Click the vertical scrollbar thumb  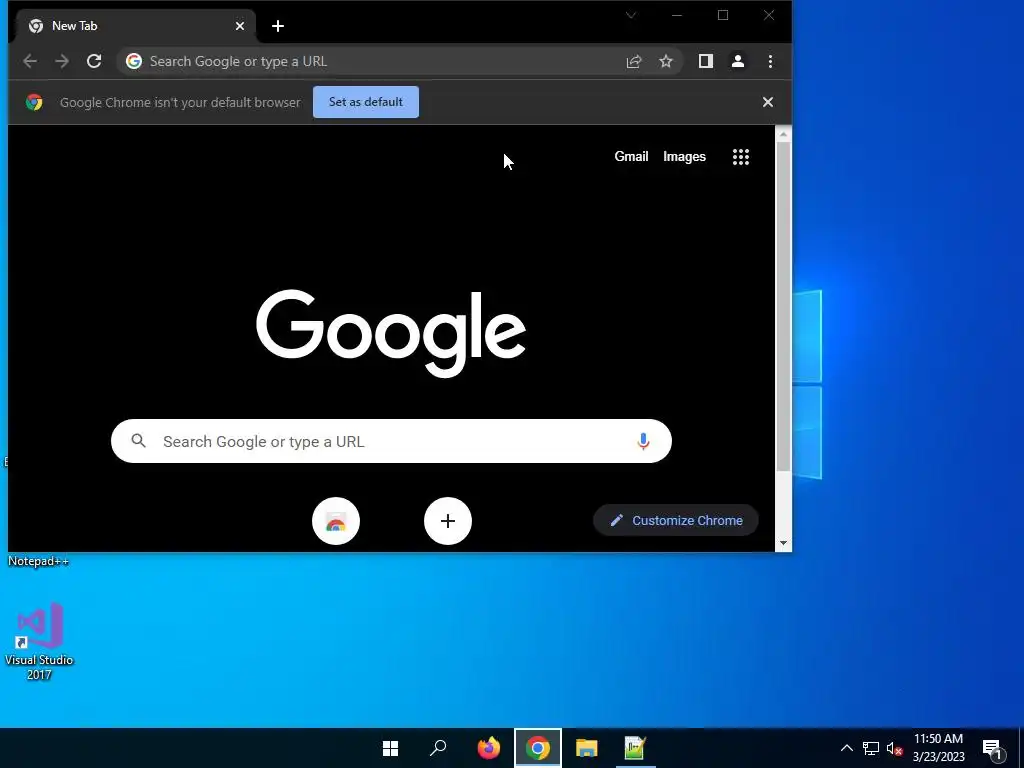click(783, 306)
